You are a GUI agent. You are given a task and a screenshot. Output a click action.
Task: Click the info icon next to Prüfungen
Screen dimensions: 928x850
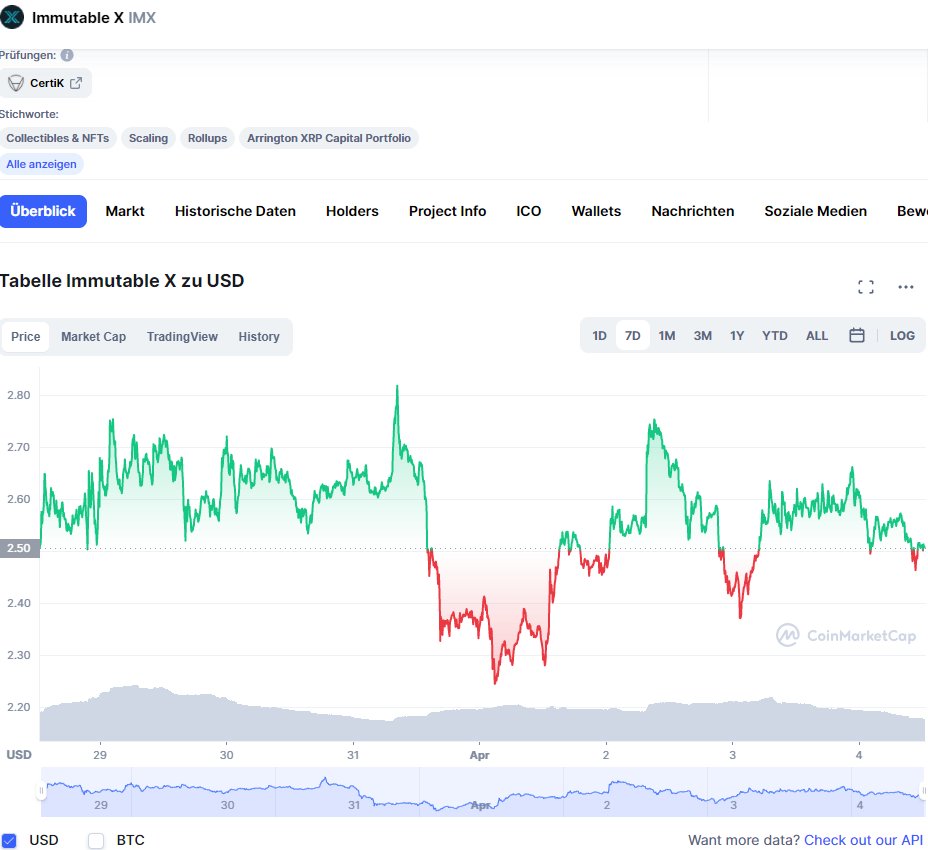(x=67, y=55)
